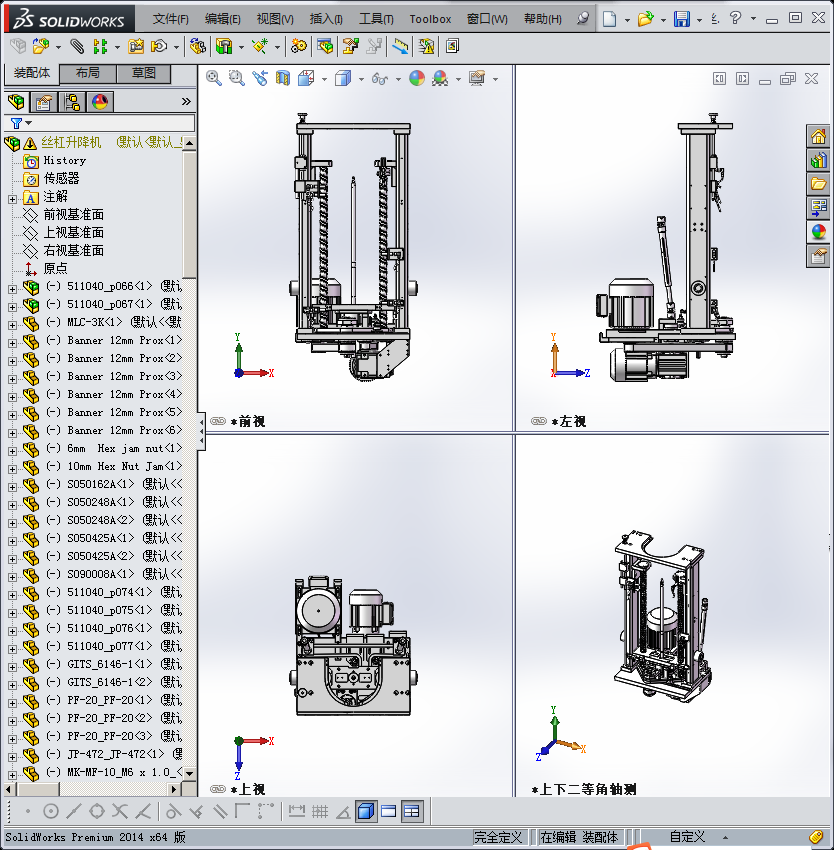
Task: Toggle link views icon beside 前视 label
Action: point(217,422)
